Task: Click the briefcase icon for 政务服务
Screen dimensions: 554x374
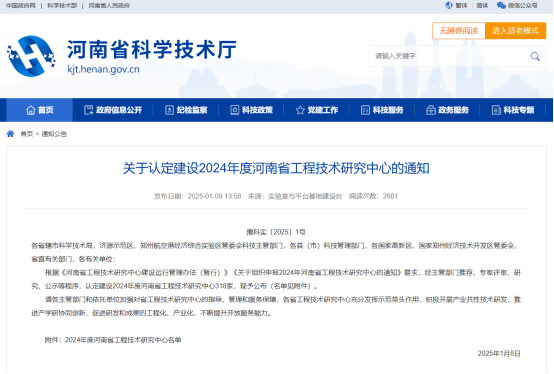Action: click(431, 110)
